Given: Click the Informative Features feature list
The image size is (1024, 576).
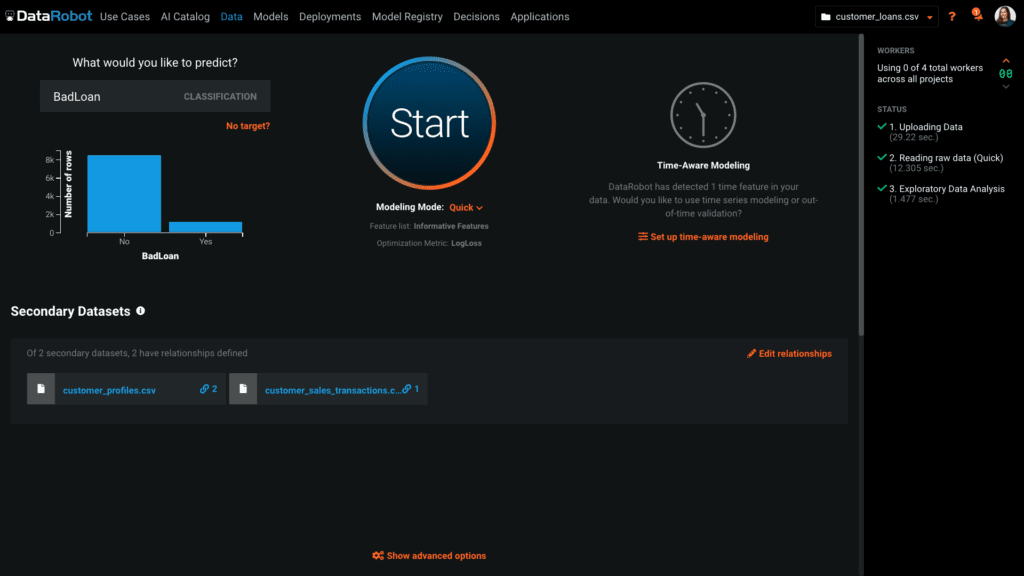Looking at the screenshot, I should tap(451, 226).
